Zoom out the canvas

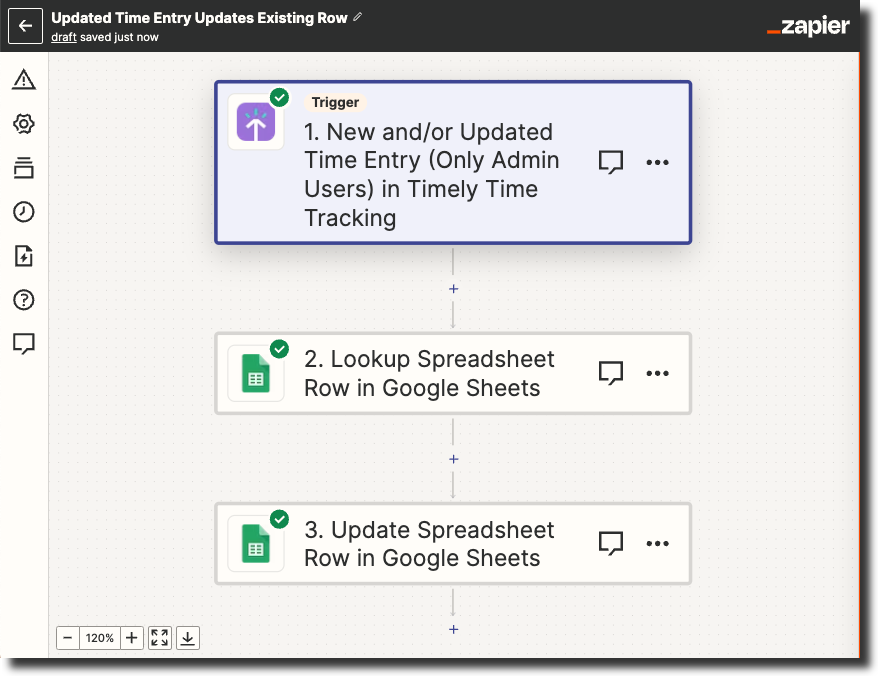coord(67,638)
